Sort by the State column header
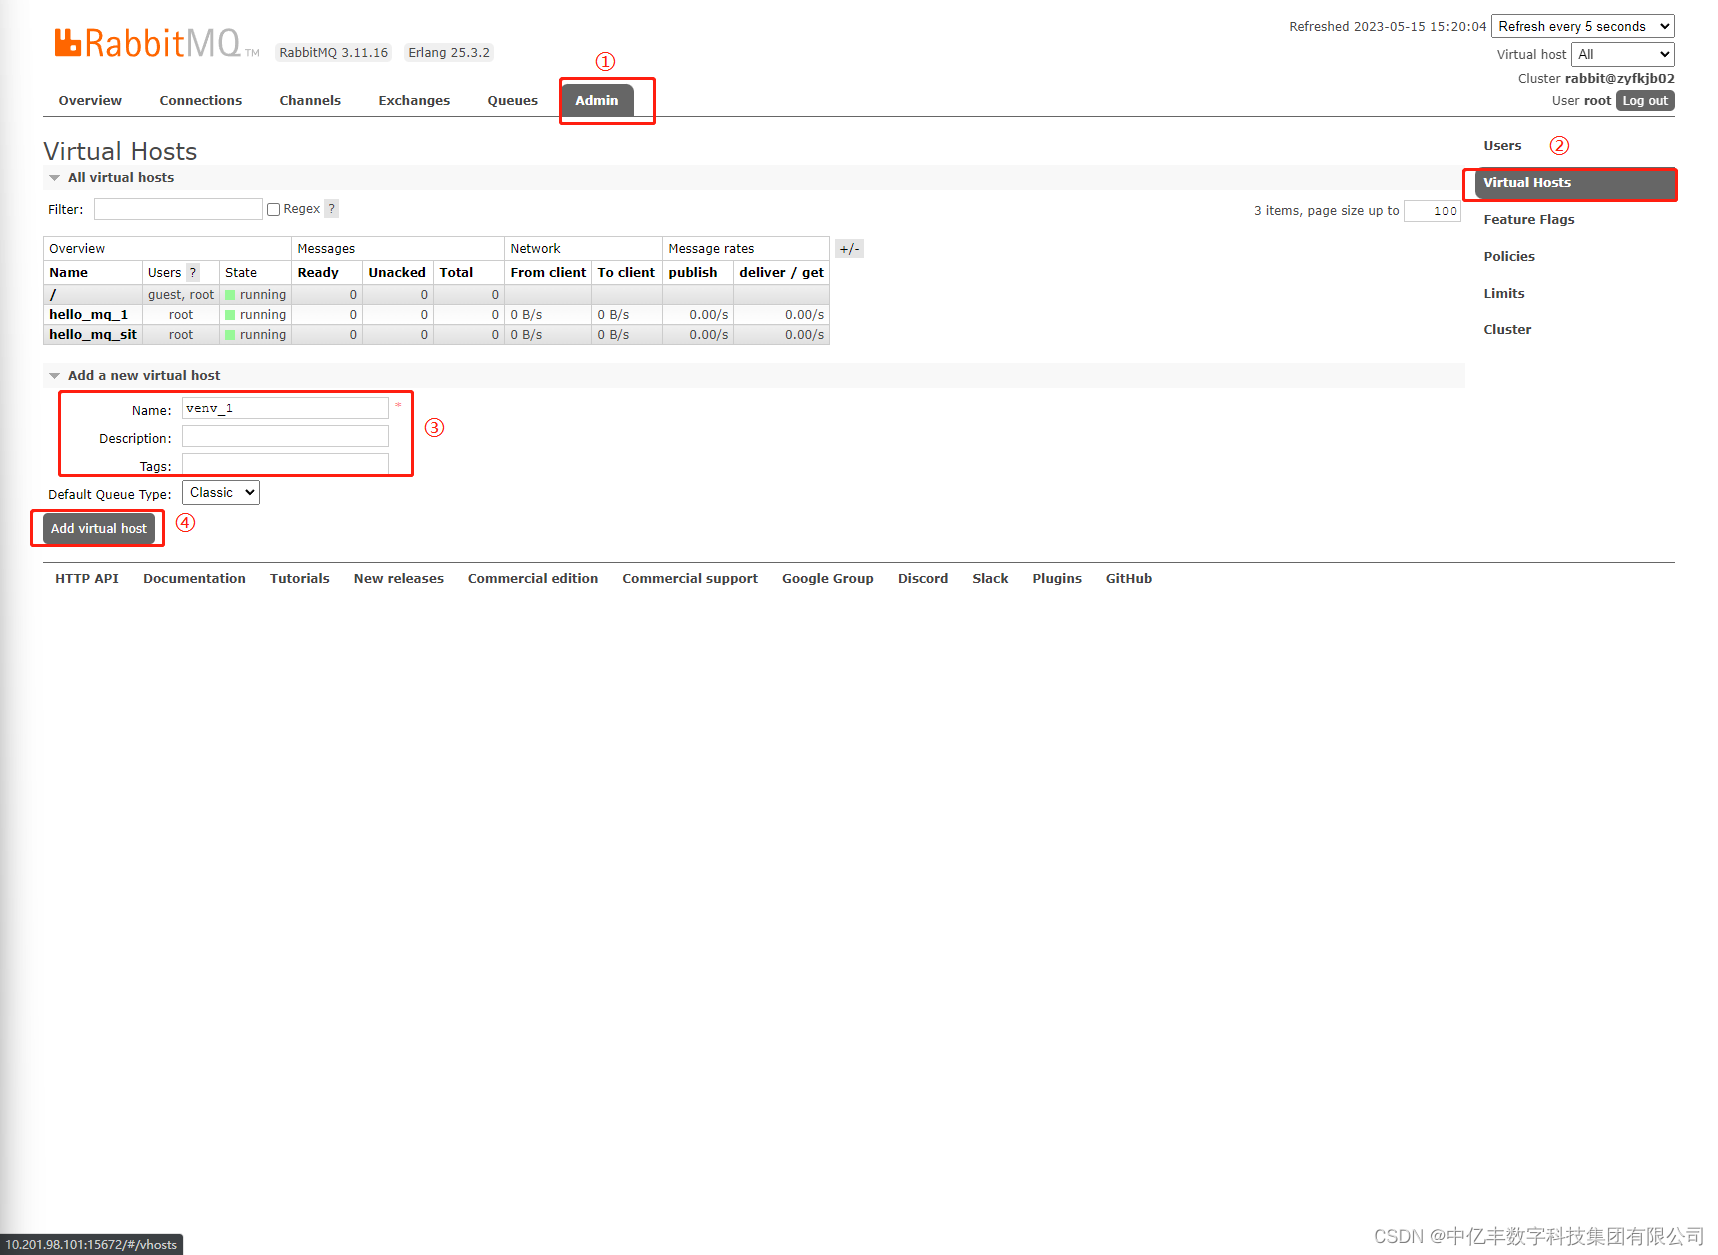 tap(241, 273)
